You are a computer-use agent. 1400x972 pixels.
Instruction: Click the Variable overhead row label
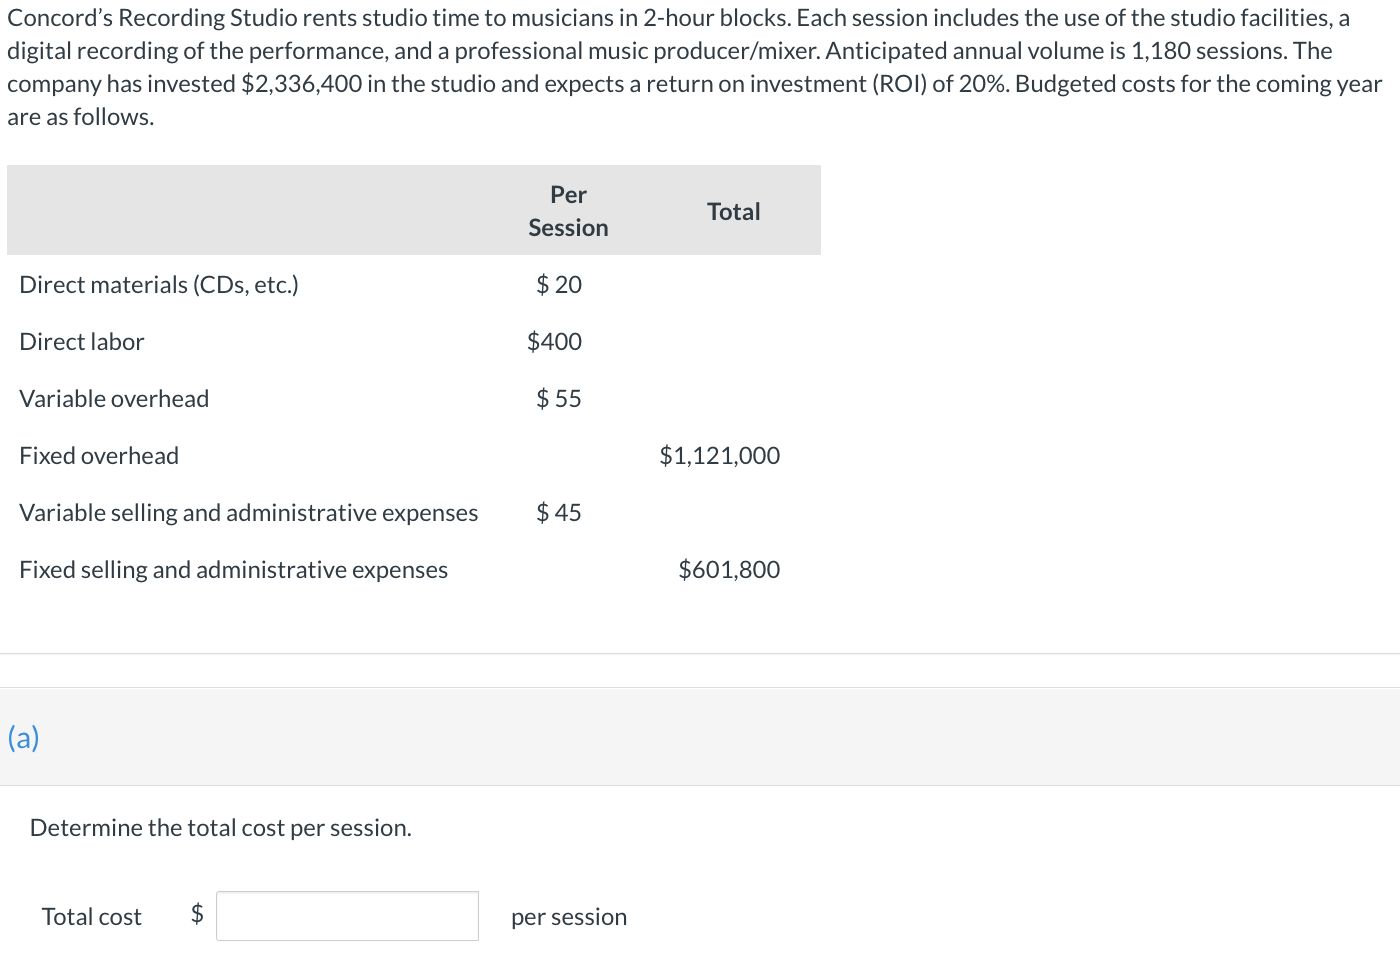click(x=114, y=399)
